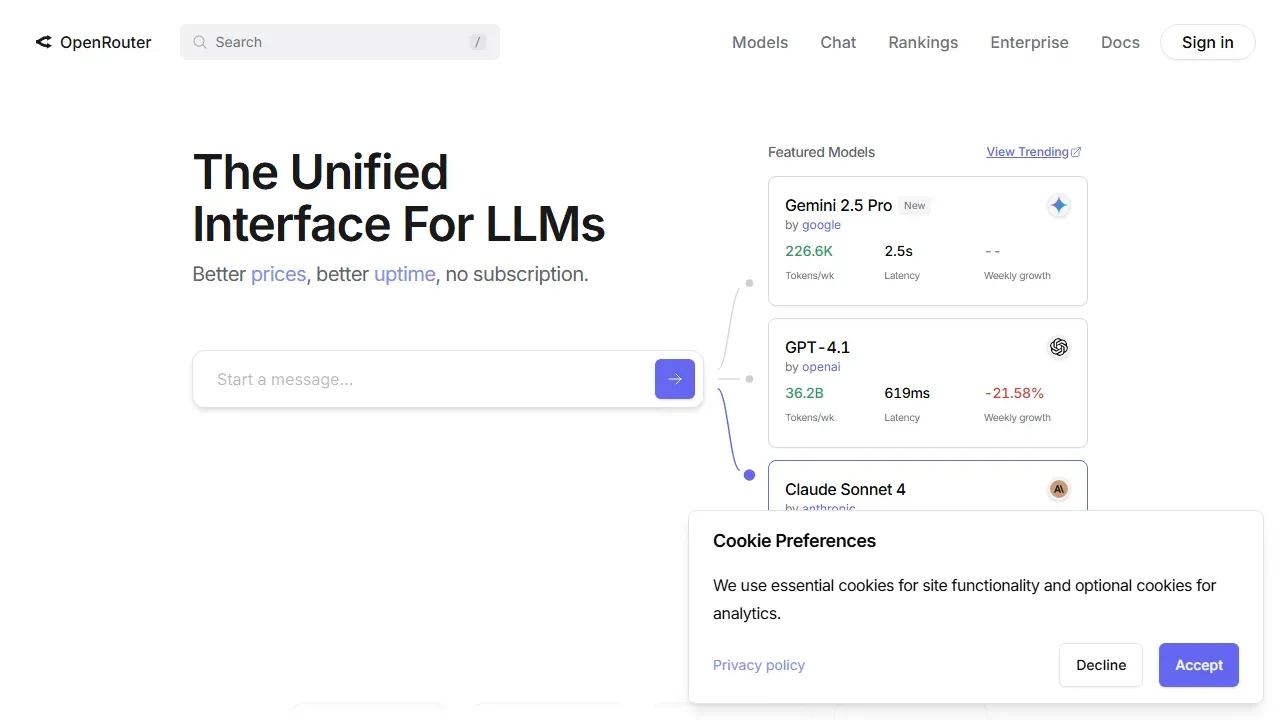Click the Sign in button
Viewport: 1280px width, 720px height.
point(1208,42)
